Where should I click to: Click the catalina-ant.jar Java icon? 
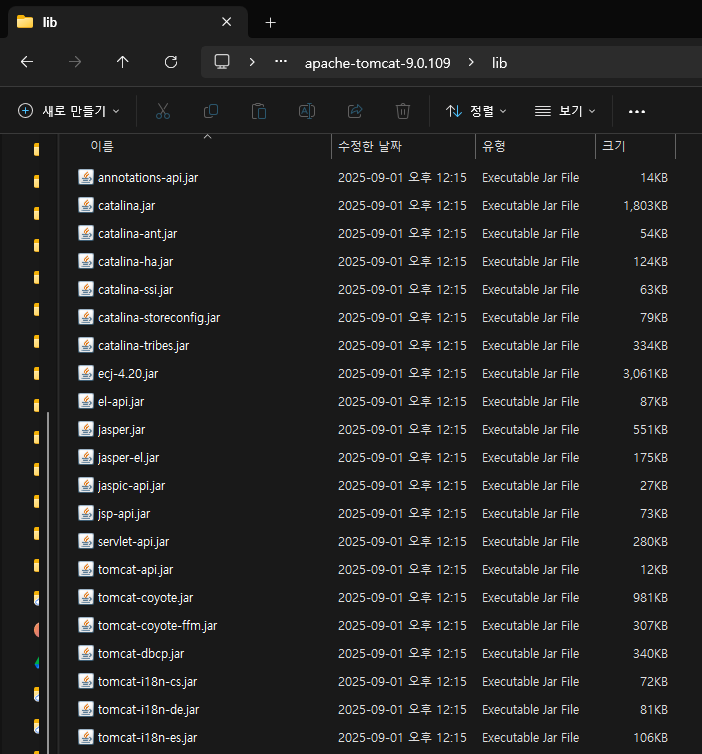coord(86,233)
